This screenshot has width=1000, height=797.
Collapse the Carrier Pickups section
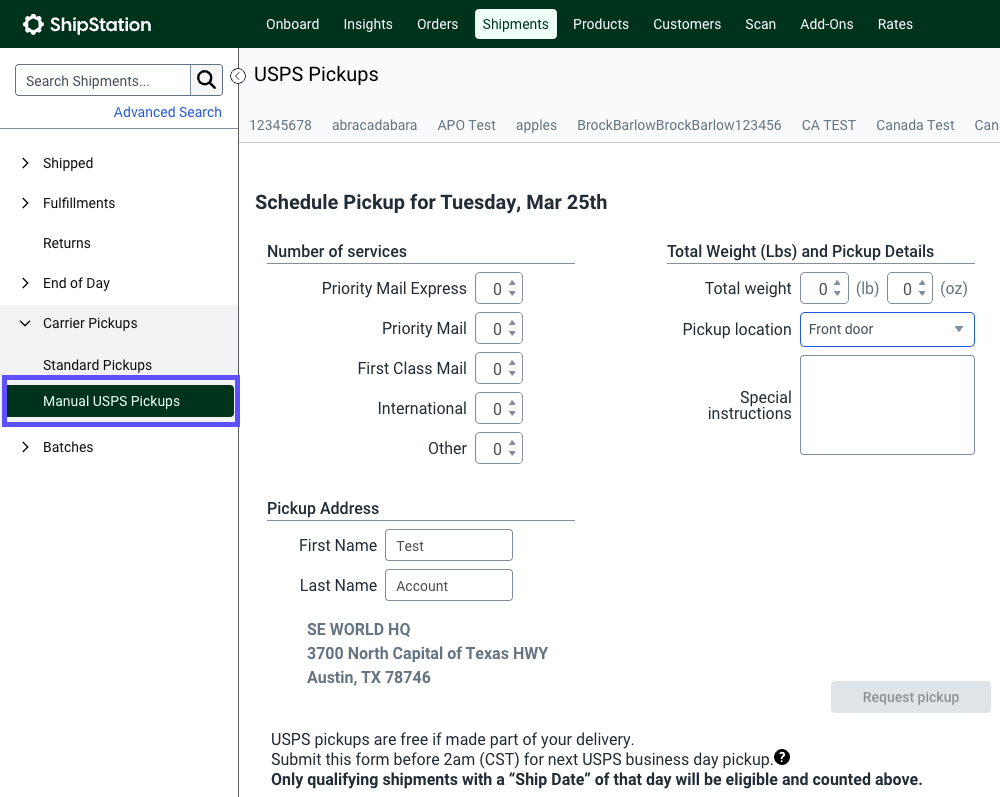tap(25, 323)
